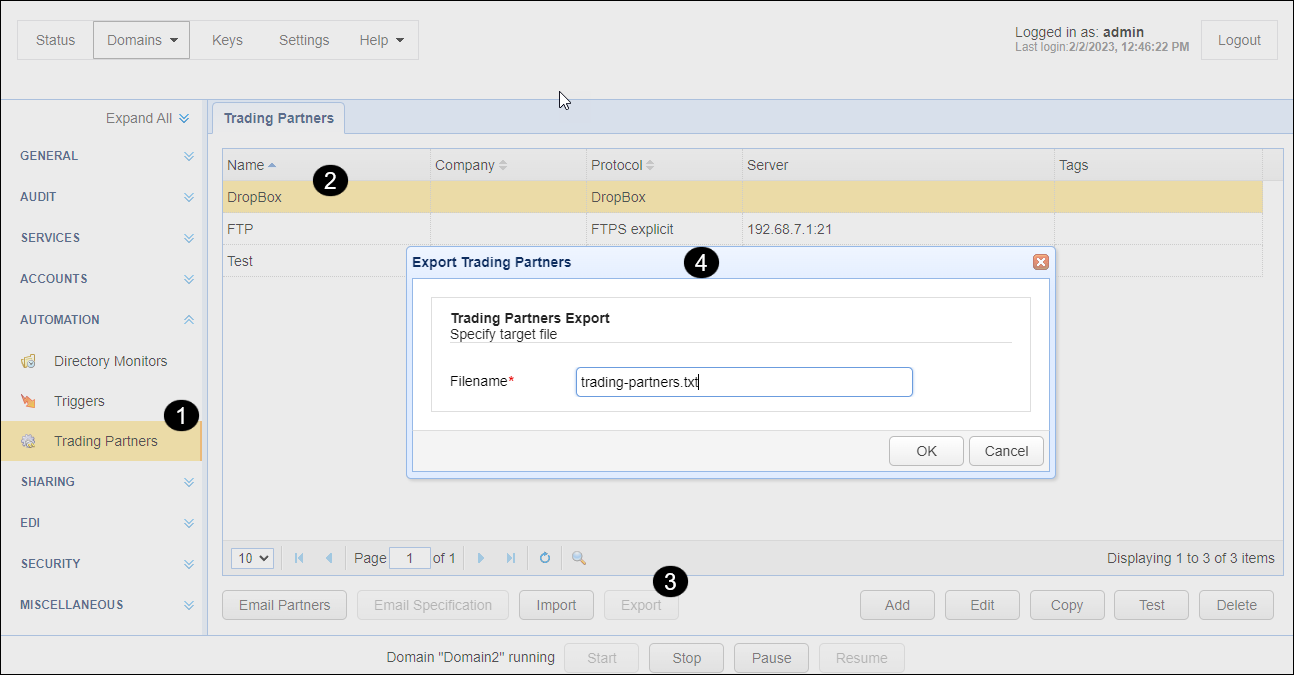Click the Delete button
Image resolution: width=1294 pixels, height=675 pixels.
(1237, 605)
